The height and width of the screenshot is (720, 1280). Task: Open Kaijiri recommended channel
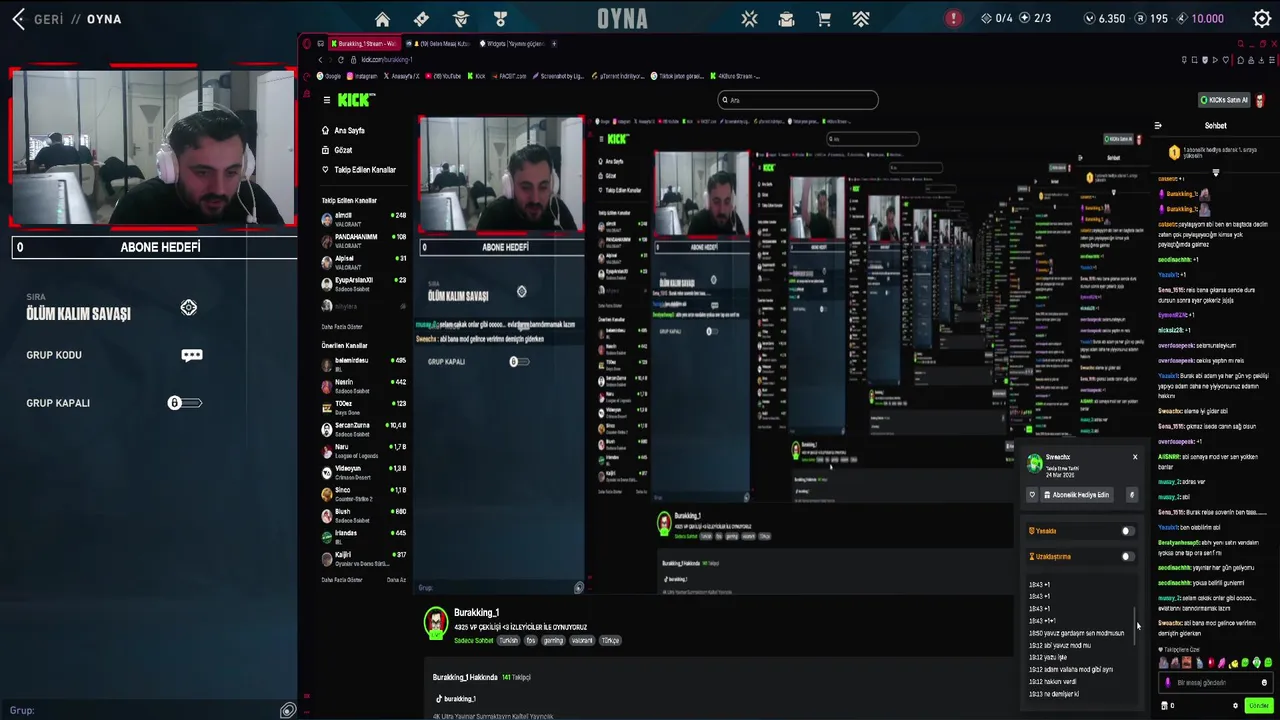click(363, 557)
